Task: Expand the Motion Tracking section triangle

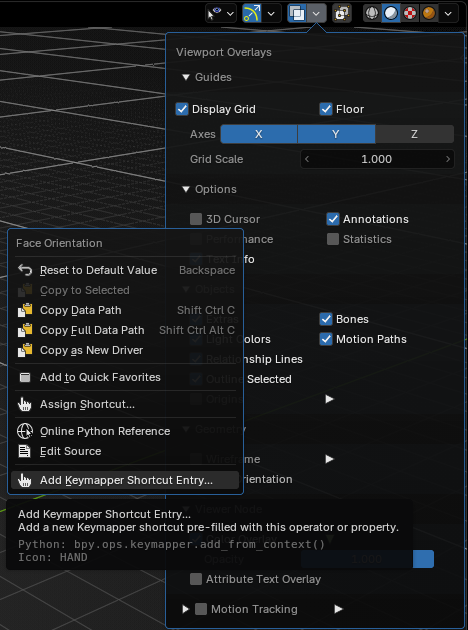Action: [185, 609]
